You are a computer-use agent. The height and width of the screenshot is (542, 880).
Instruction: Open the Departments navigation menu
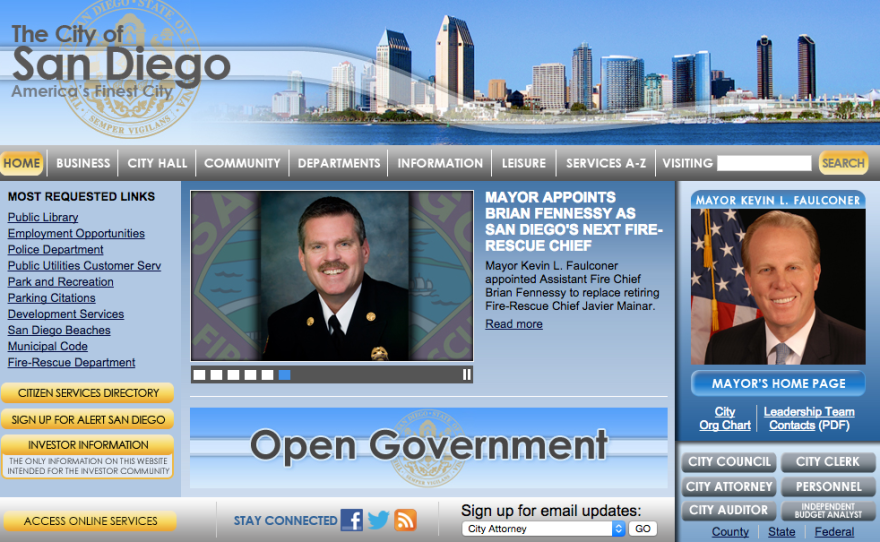point(339,163)
